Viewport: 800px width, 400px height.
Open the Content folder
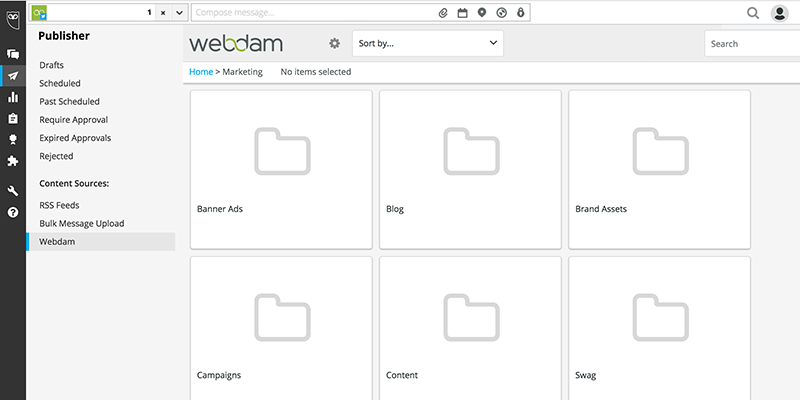[470, 329]
